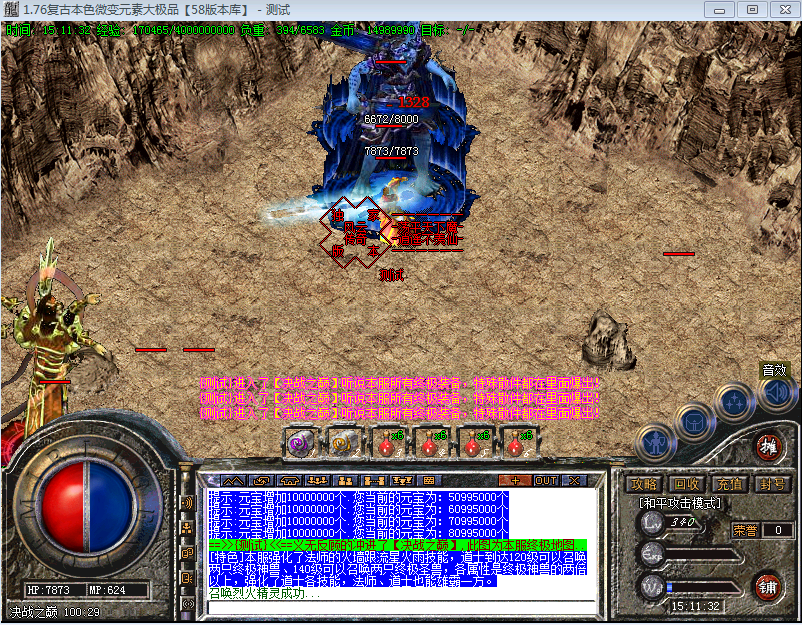Drink the red potion in quick slot 6
The width and height of the screenshot is (802, 625).
click(x=517, y=442)
